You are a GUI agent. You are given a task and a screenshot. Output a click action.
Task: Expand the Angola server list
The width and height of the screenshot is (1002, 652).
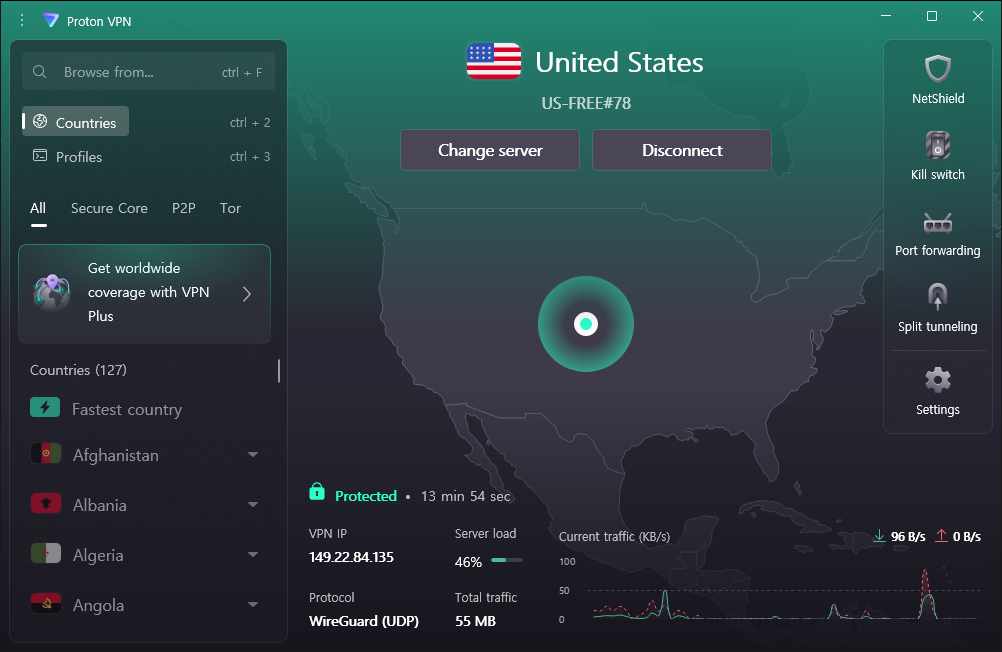(253, 604)
